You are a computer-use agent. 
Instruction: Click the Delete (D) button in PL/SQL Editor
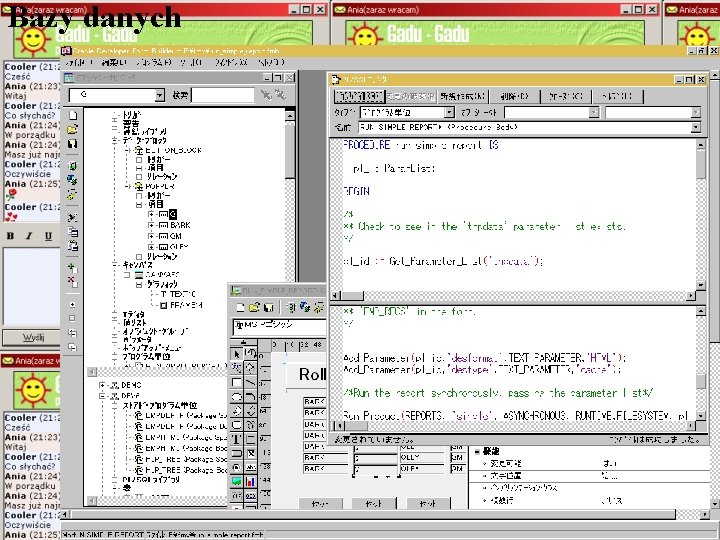tap(514, 96)
